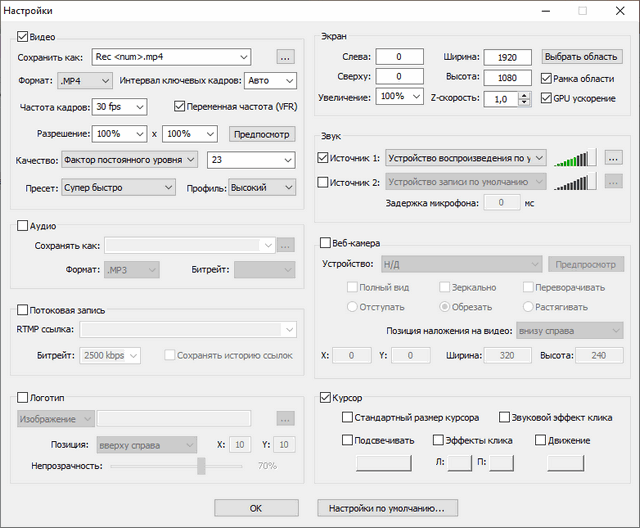Click volume level bars of Источник 2

point(575,182)
